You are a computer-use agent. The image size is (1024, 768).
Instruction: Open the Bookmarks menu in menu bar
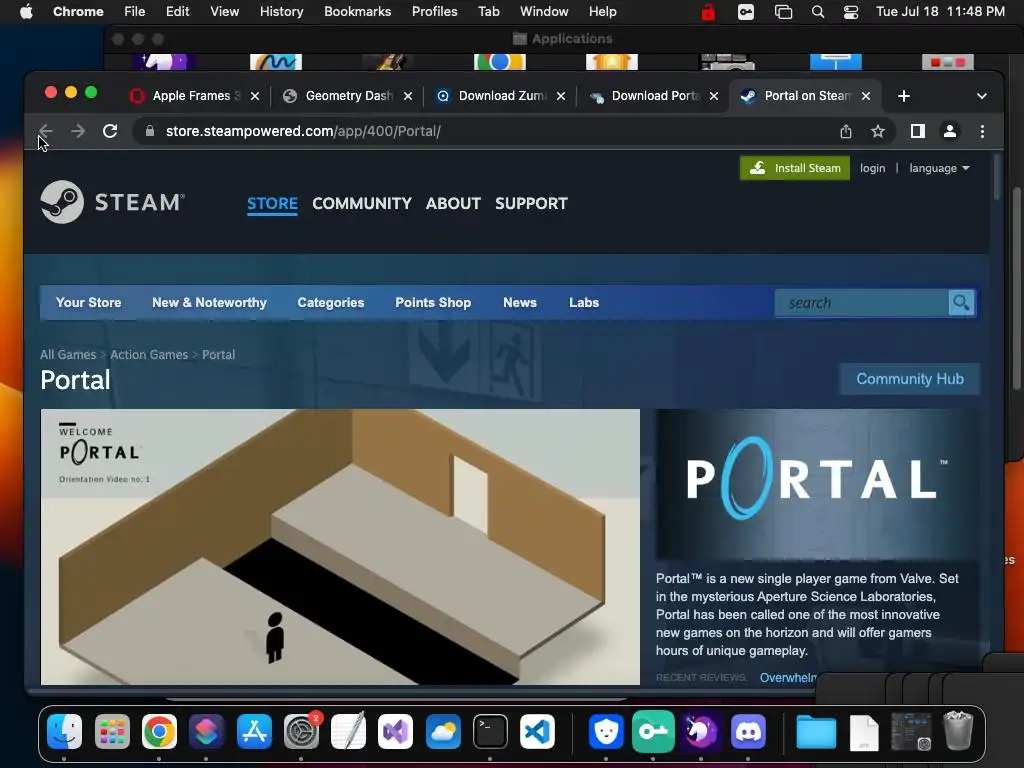click(x=358, y=12)
